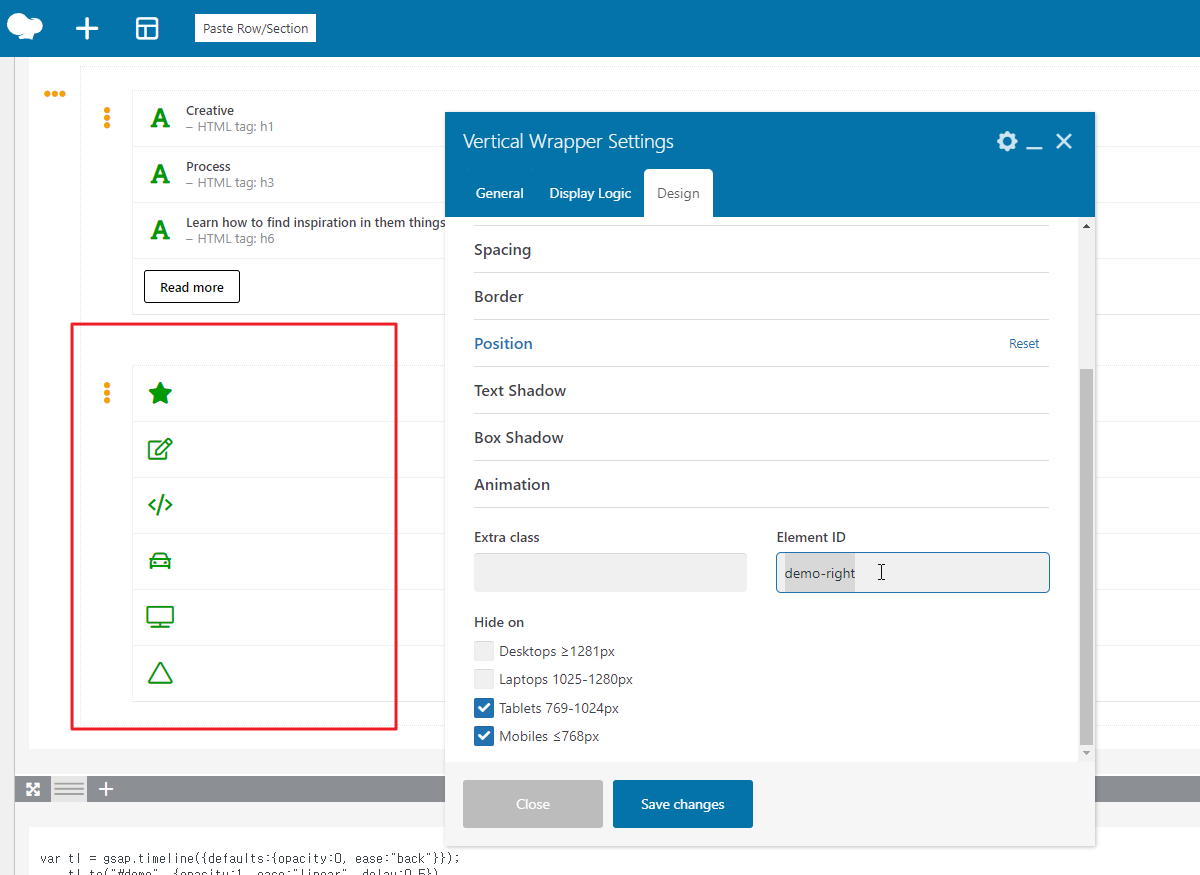This screenshot has height=875, width=1200.
Task: Switch to the Display Logic tab
Action: coord(590,193)
